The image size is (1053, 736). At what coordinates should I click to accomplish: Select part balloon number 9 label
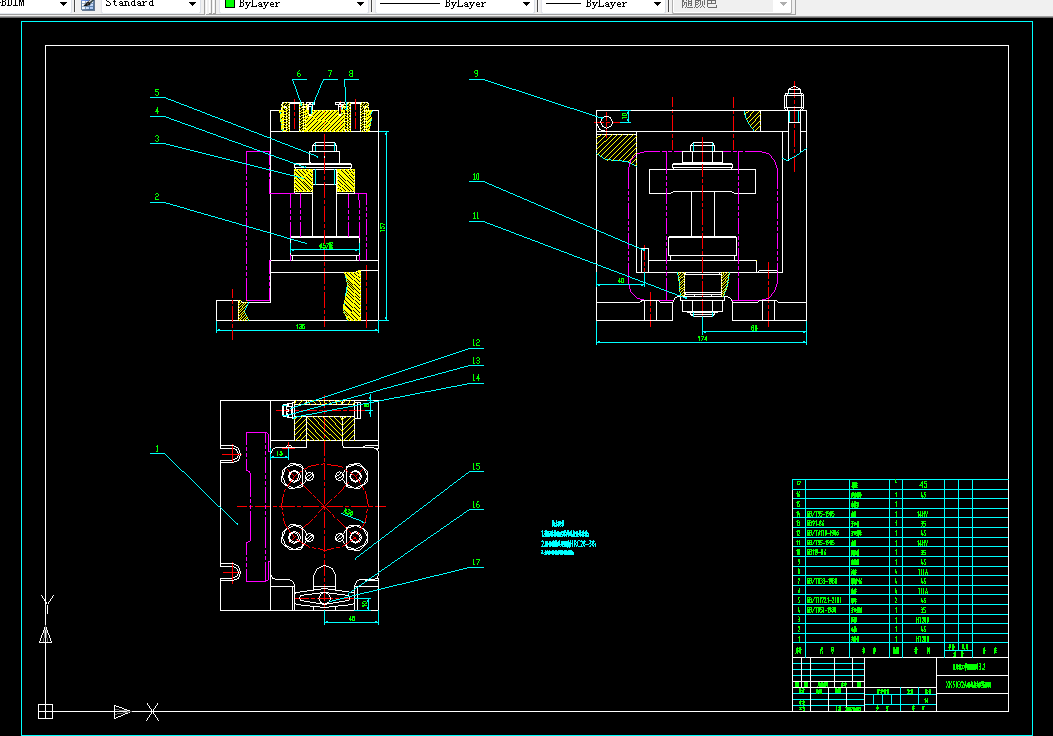pos(476,74)
